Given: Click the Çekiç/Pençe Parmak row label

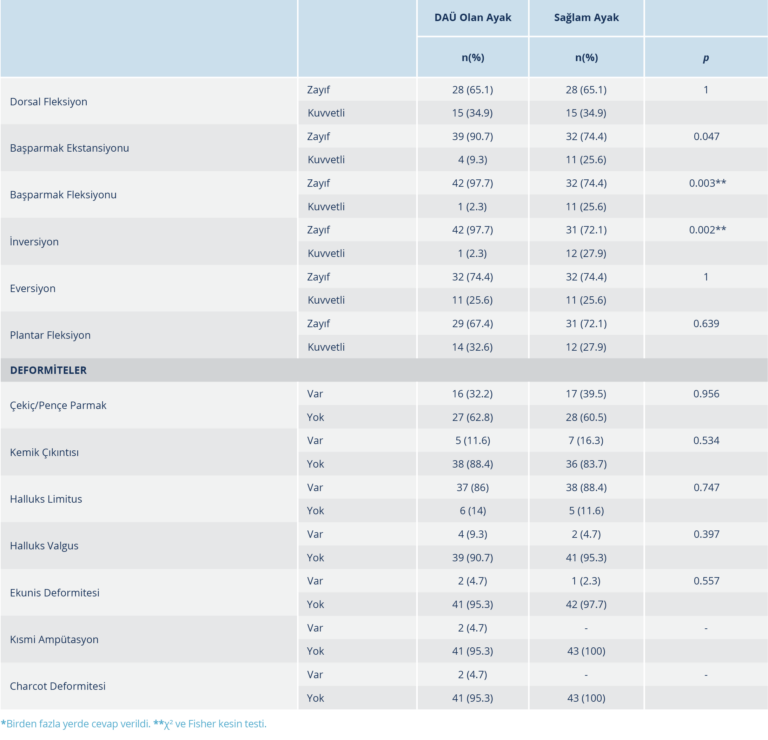Looking at the screenshot, I should point(59,406).
